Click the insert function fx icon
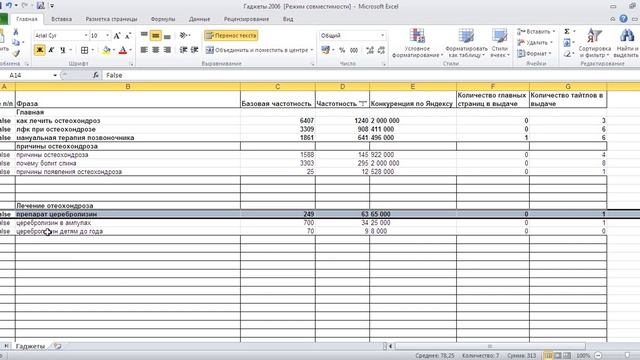The height and width of the screenshot is (360, 640). pos(95,75)
